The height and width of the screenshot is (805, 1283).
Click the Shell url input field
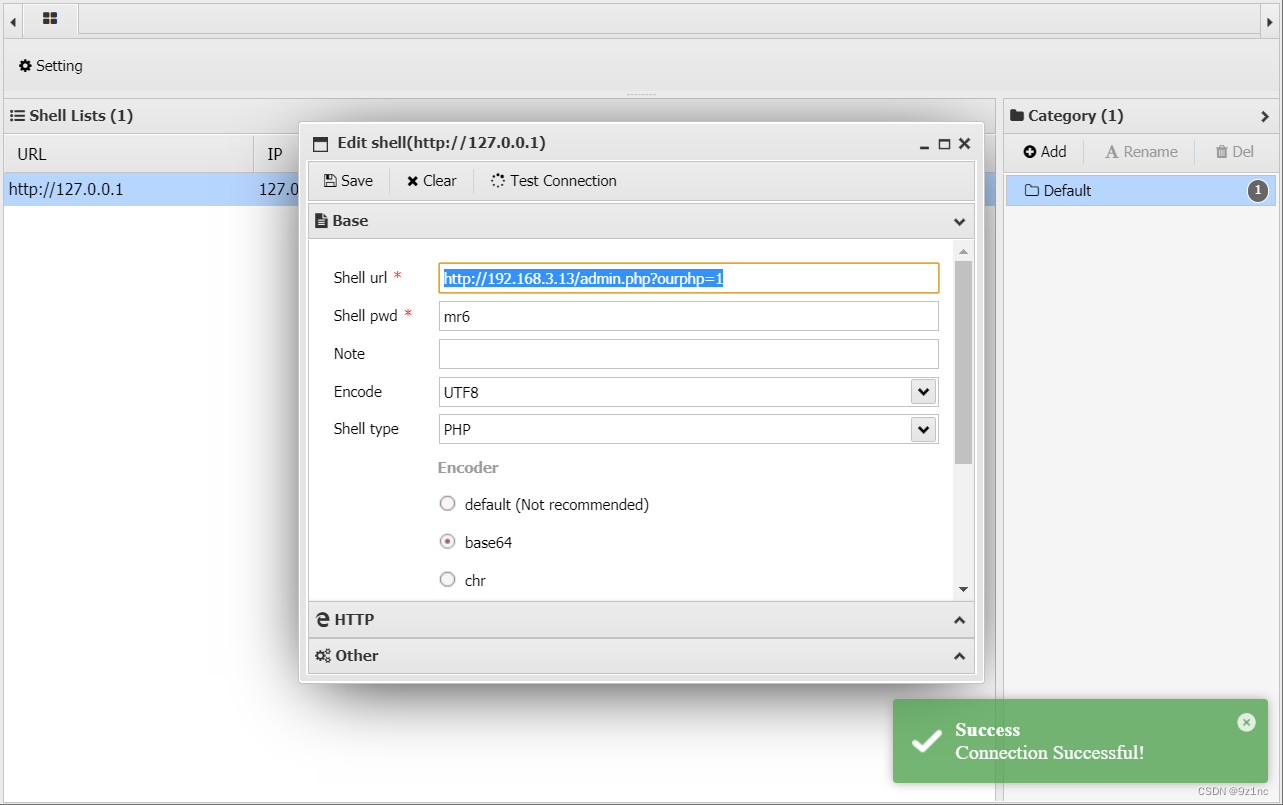point(689,278)
